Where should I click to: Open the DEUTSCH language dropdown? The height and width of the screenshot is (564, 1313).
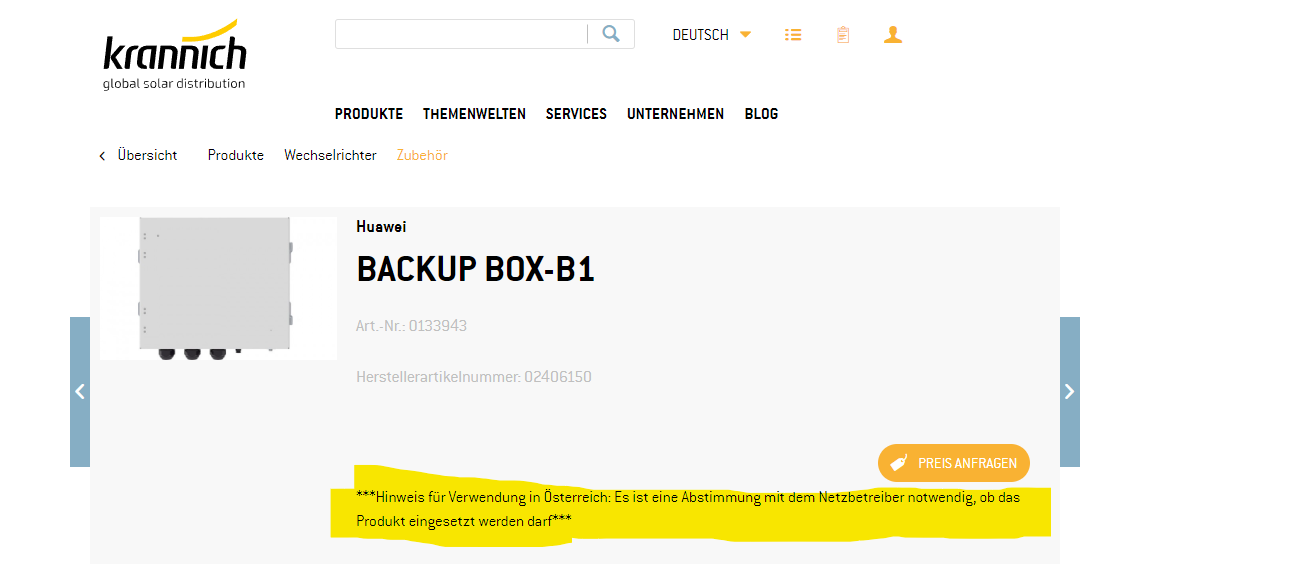[711, 34]
